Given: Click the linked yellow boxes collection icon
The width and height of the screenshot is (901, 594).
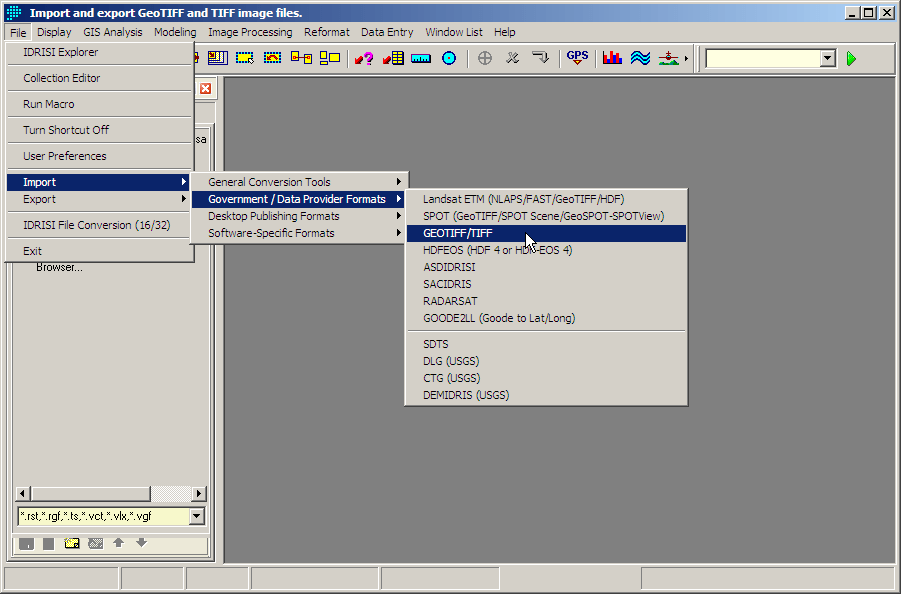Looking at the screenshot, I should [x=301, y=58].
